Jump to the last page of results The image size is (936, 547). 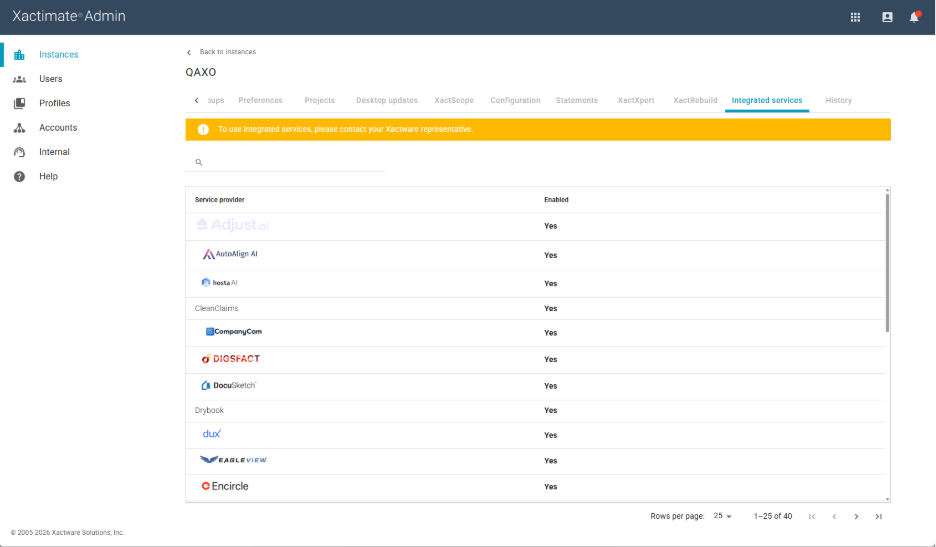(x=878, y=517)
